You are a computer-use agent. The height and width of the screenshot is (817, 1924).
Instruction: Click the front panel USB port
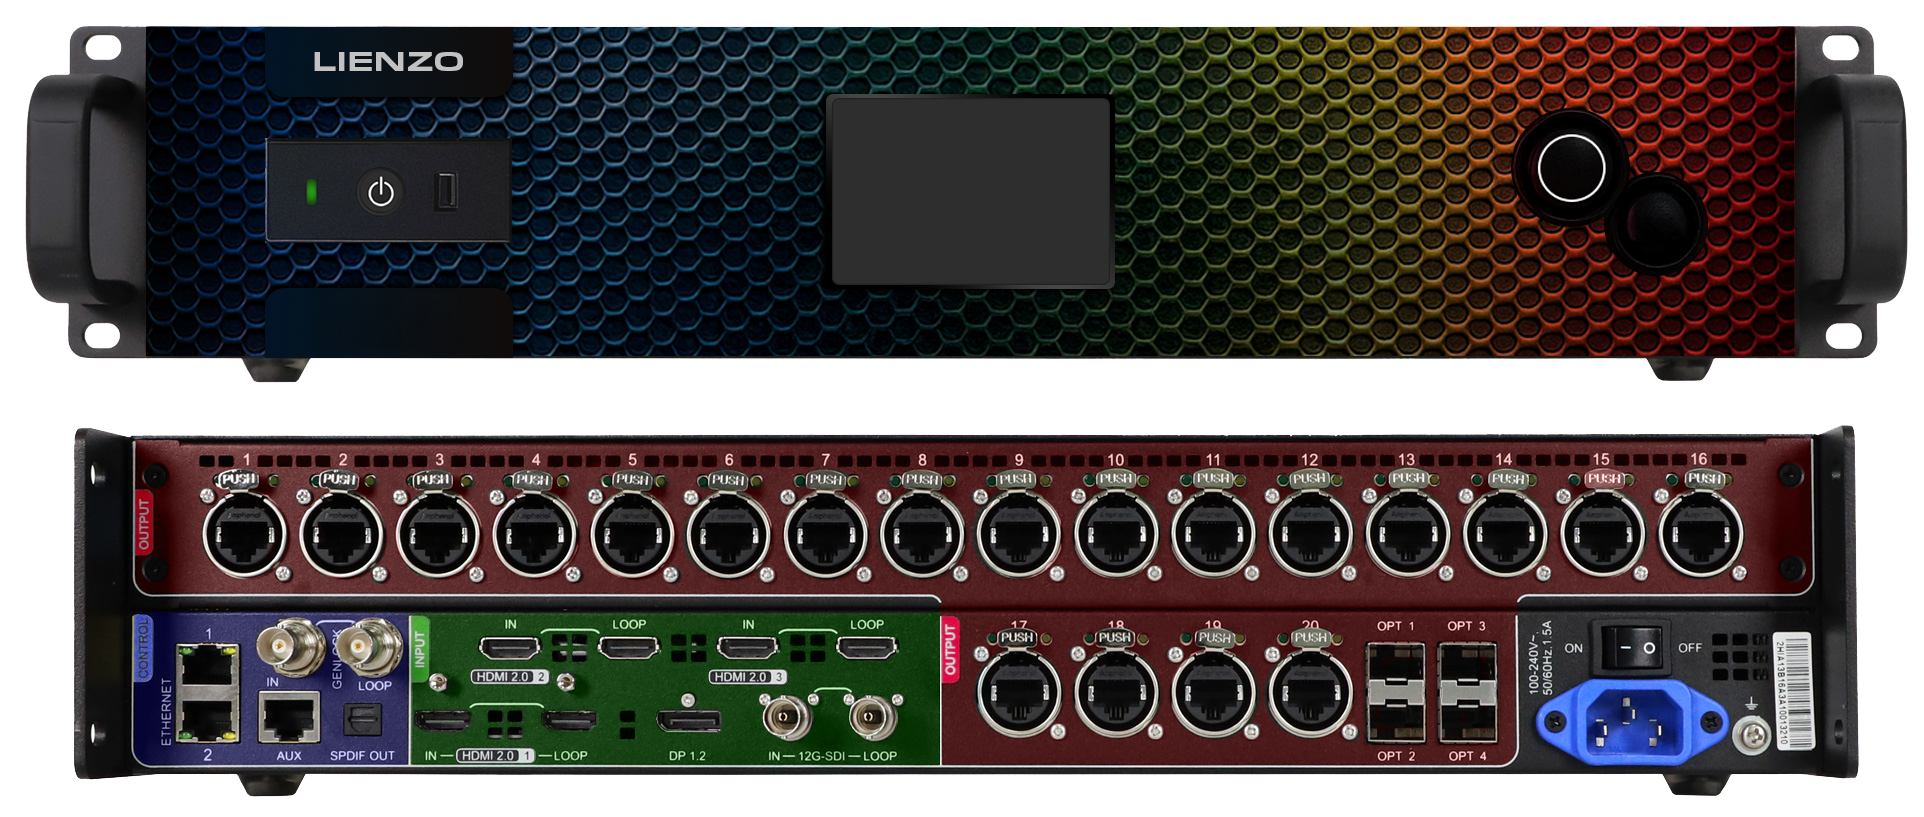(x=447, y=191)
